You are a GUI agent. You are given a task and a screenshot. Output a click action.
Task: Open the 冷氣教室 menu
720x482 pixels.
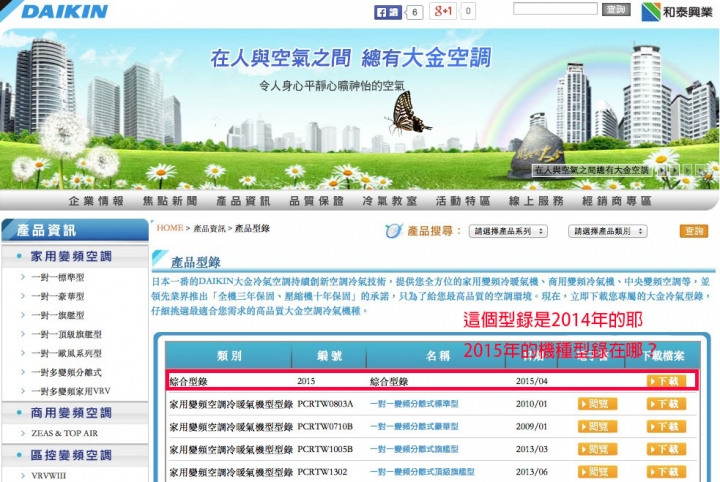(389, 201)
